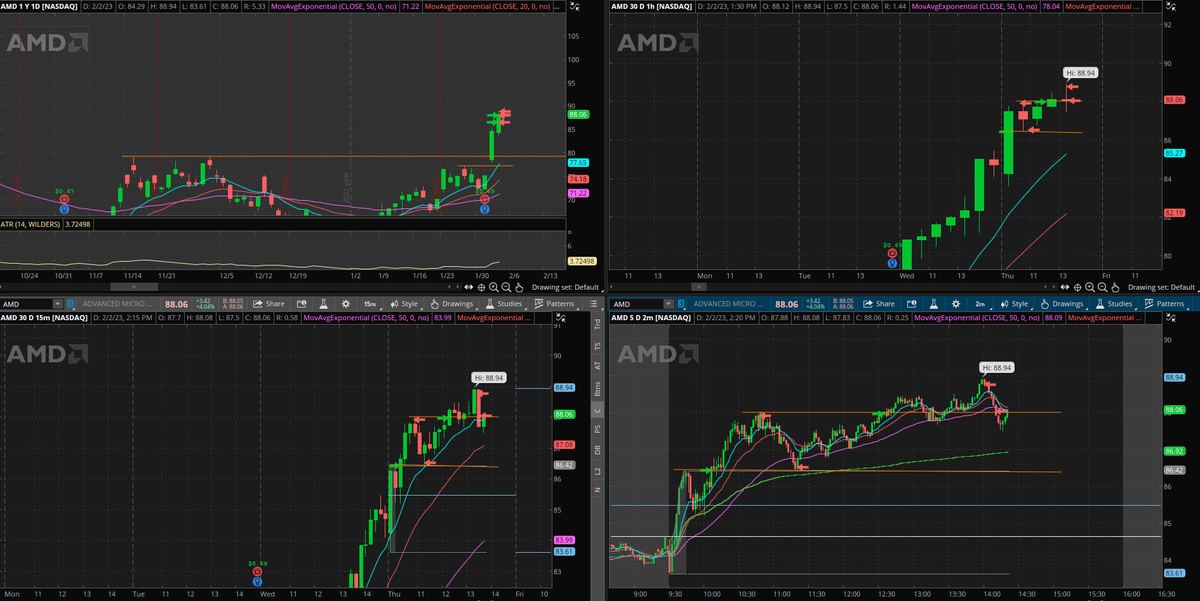Click the flask icon in the 2m chart toolbar
Screen dimensions: 1200x601
[x=933, y=304]
